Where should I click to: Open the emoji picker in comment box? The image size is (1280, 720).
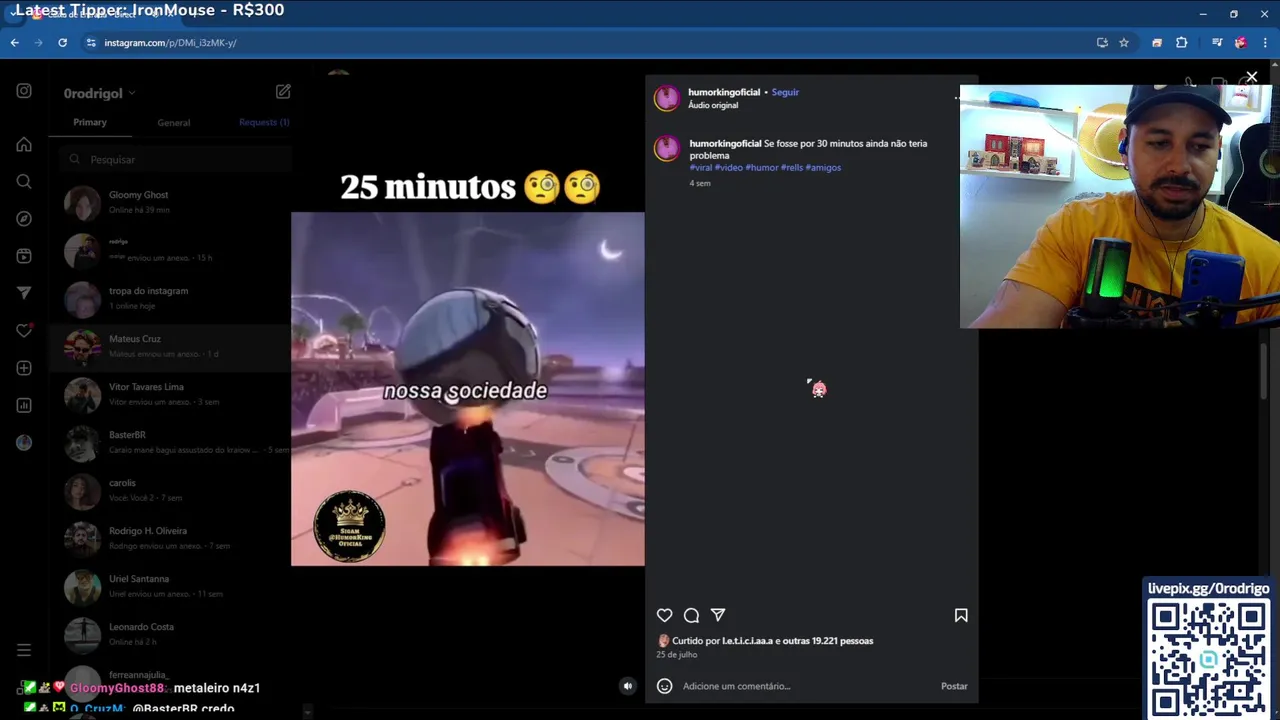point(664,686)
